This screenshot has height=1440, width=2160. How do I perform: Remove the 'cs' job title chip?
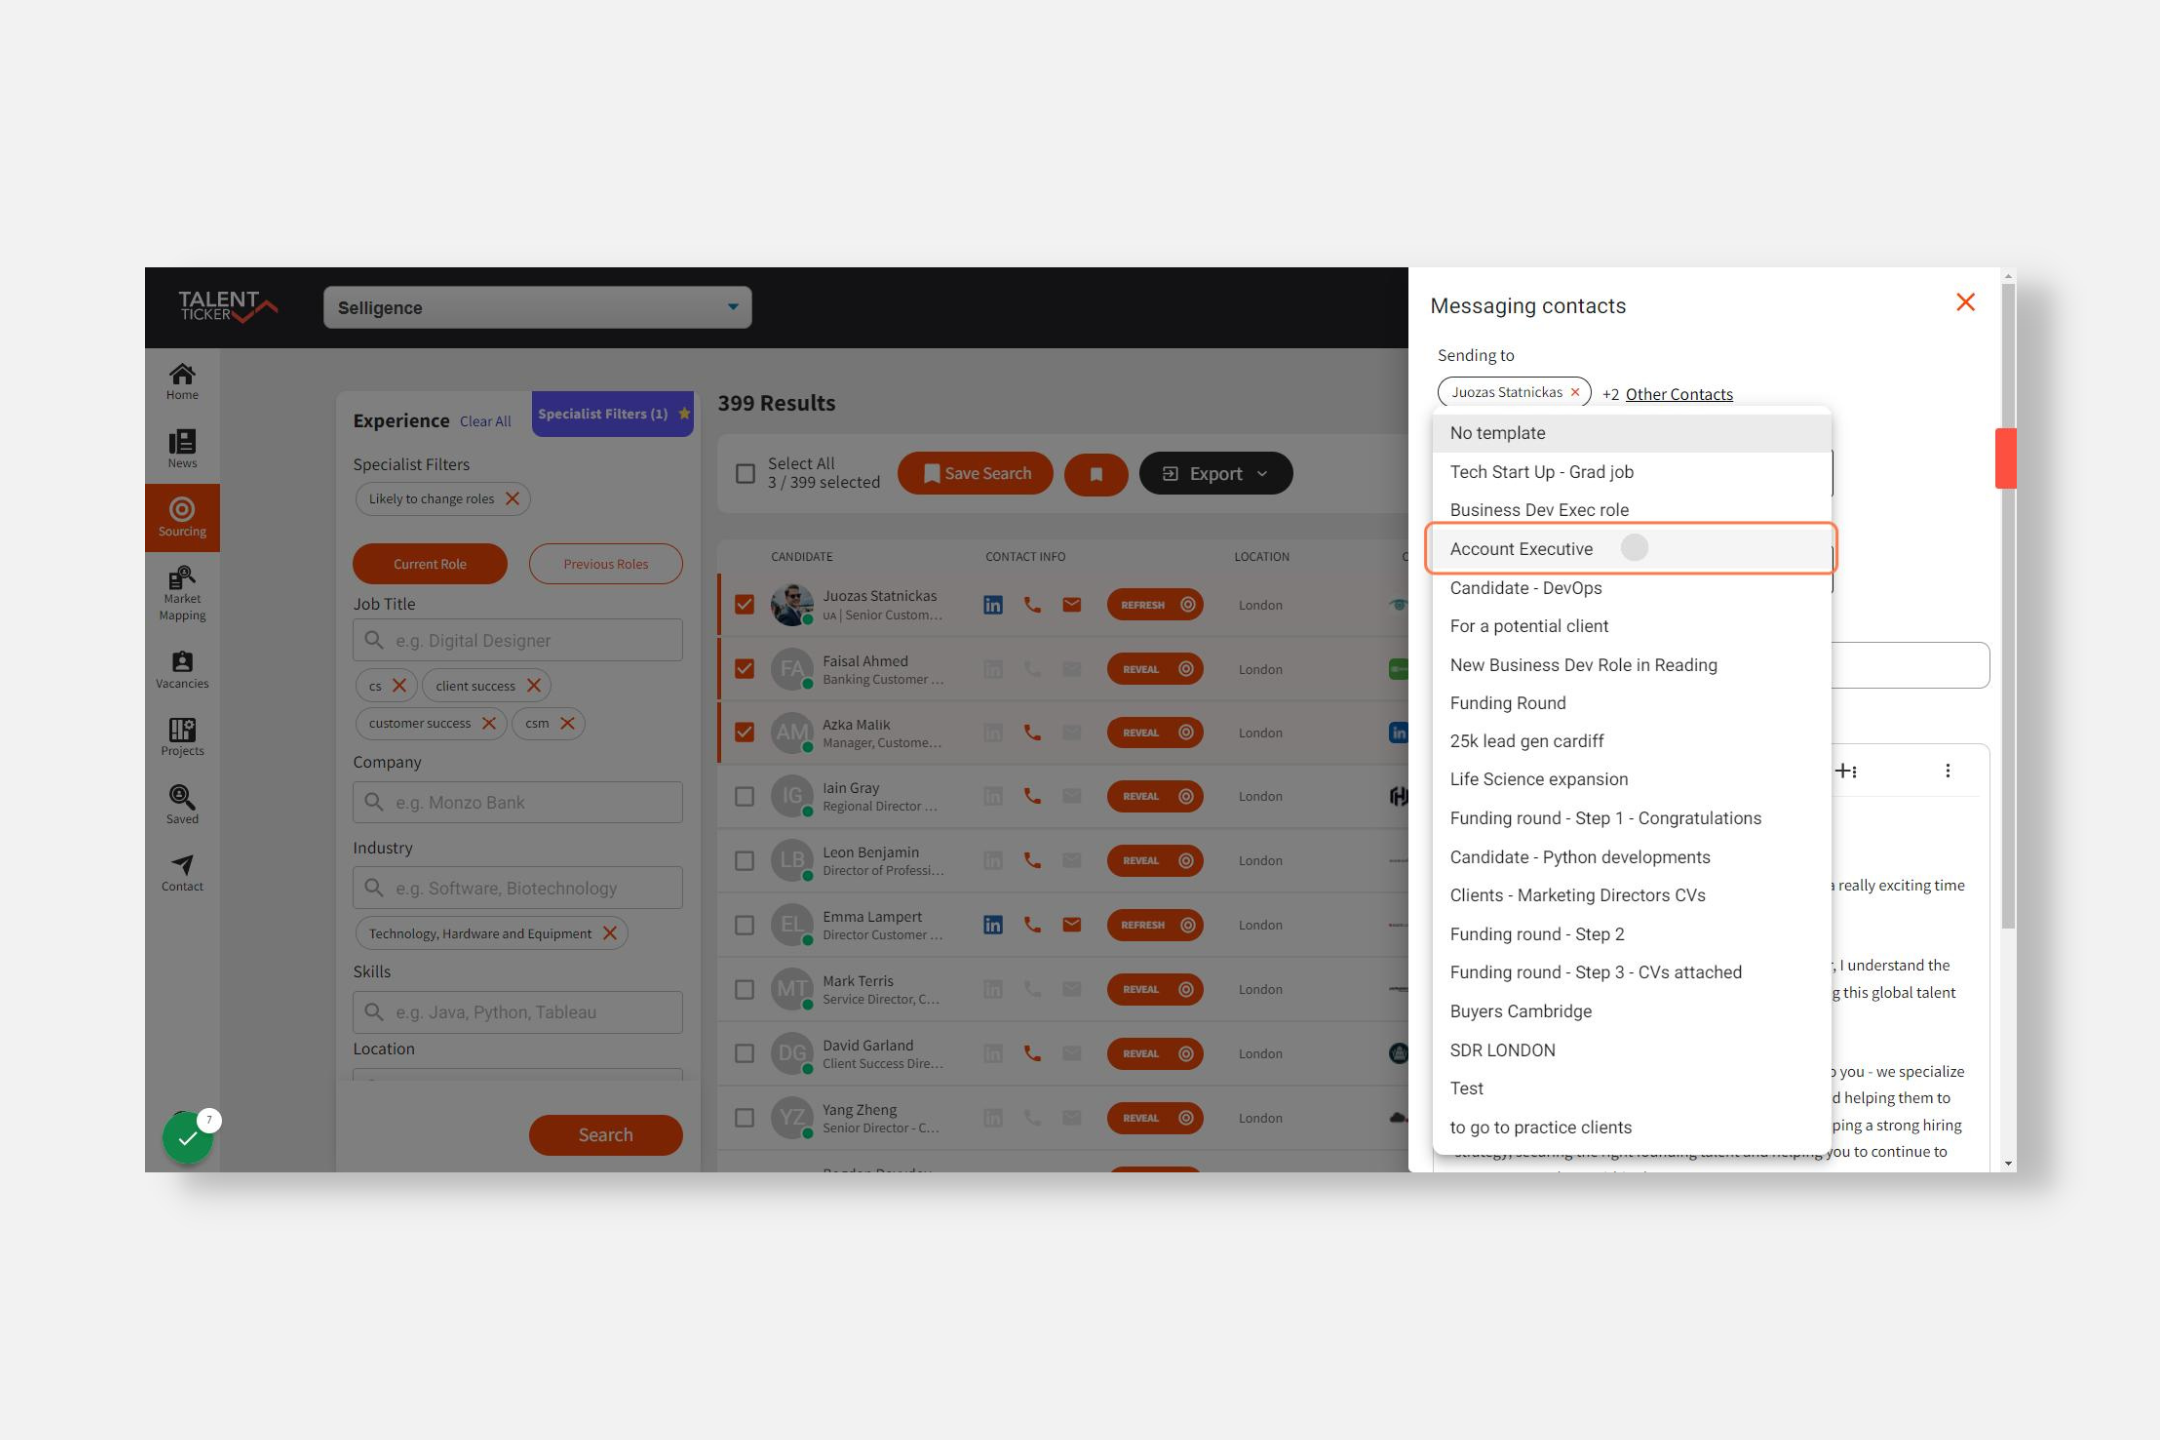tap(399, 686)
